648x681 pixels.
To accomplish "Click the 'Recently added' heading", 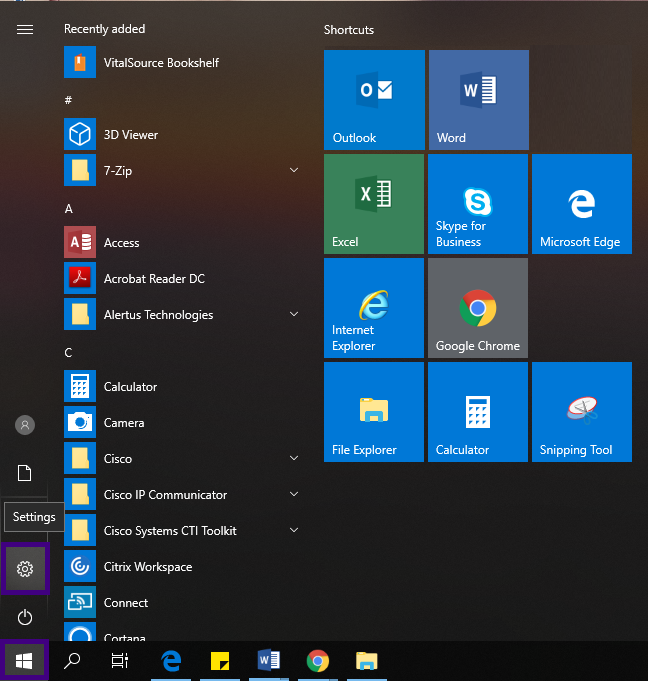I will point(105,29).
